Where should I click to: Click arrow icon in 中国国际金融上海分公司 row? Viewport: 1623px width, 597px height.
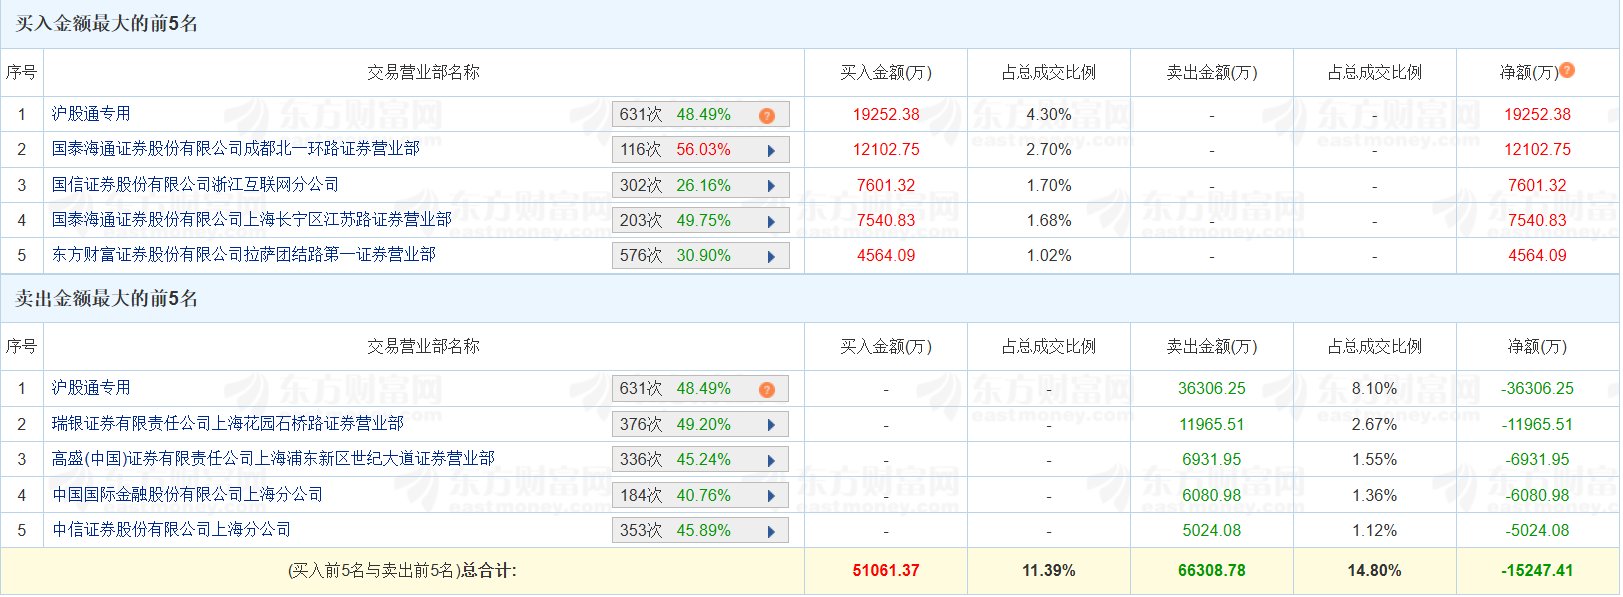click(771, 496)
